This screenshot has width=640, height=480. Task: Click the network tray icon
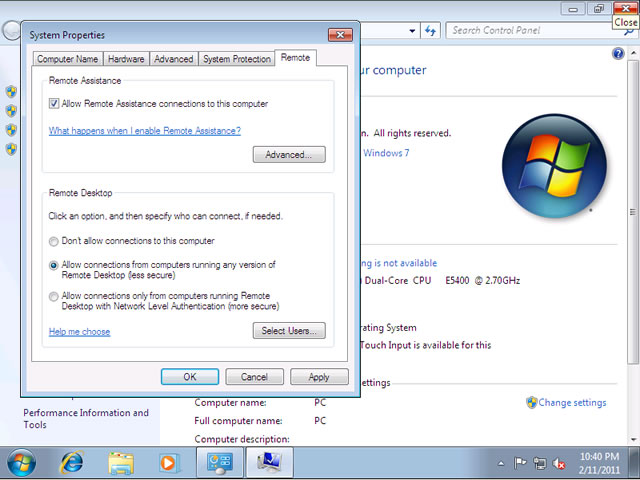(x=540, y=463)
